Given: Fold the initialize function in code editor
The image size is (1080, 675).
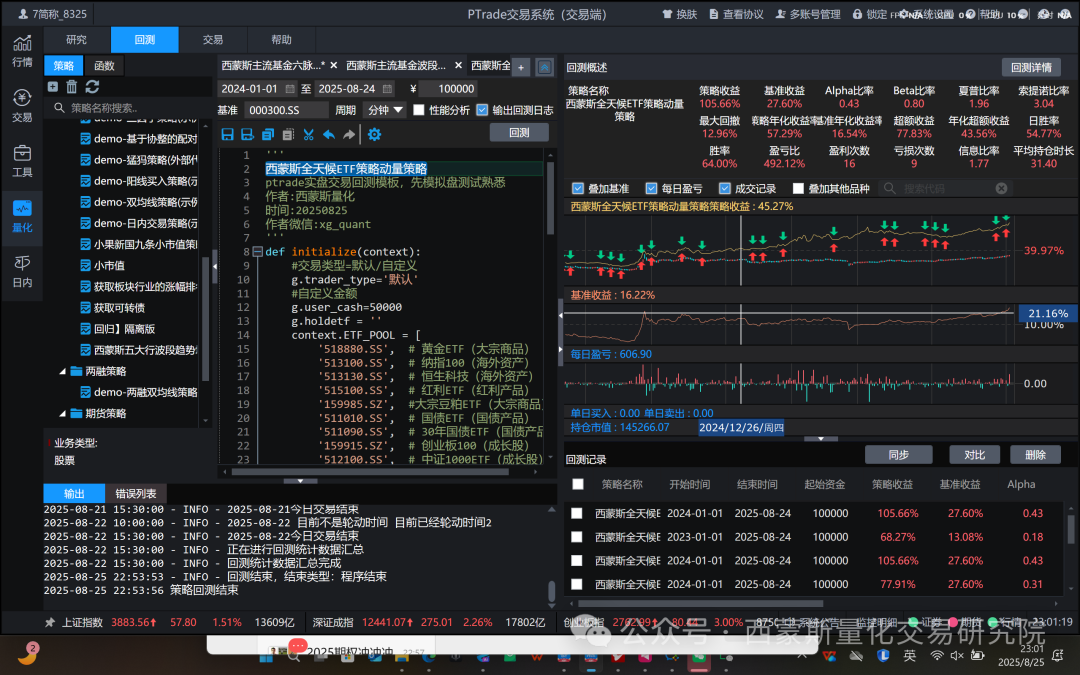Looking at the screenshot, I should click(x=258, y=251).
